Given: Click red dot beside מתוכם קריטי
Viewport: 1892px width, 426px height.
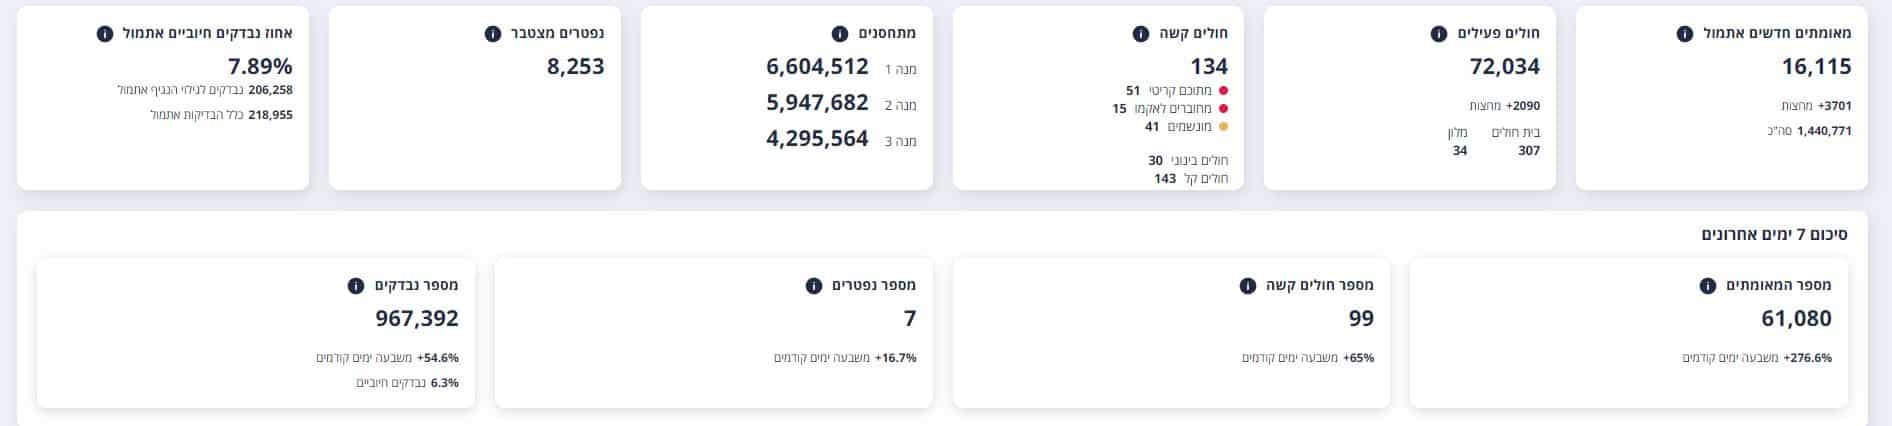Looking at the screenshot, I should pyautogui.click(x=1223, y=91).
